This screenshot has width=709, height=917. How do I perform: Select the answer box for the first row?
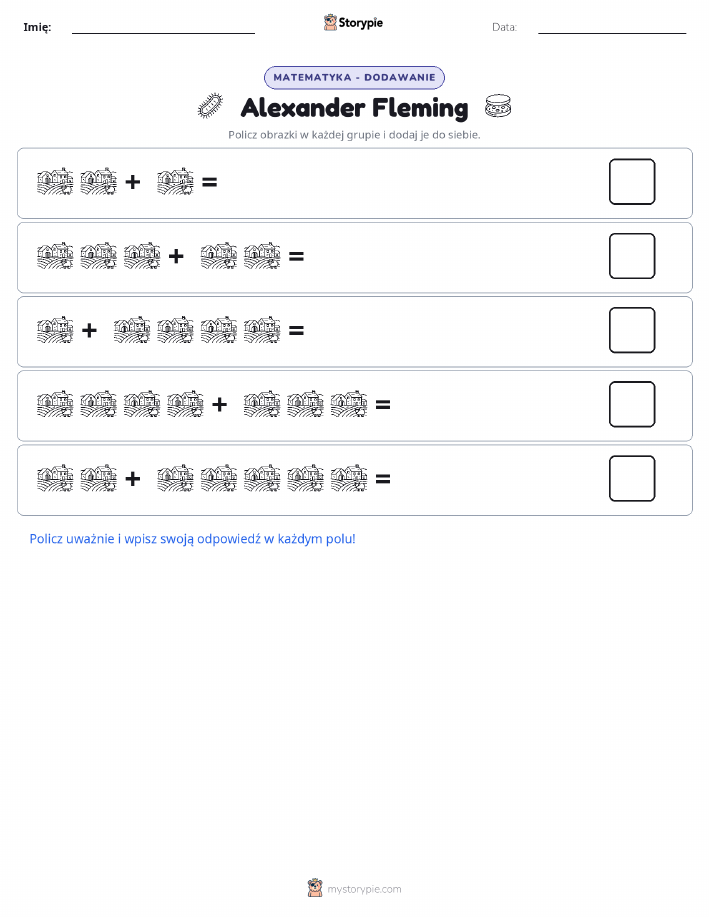(x=632, y=181)
